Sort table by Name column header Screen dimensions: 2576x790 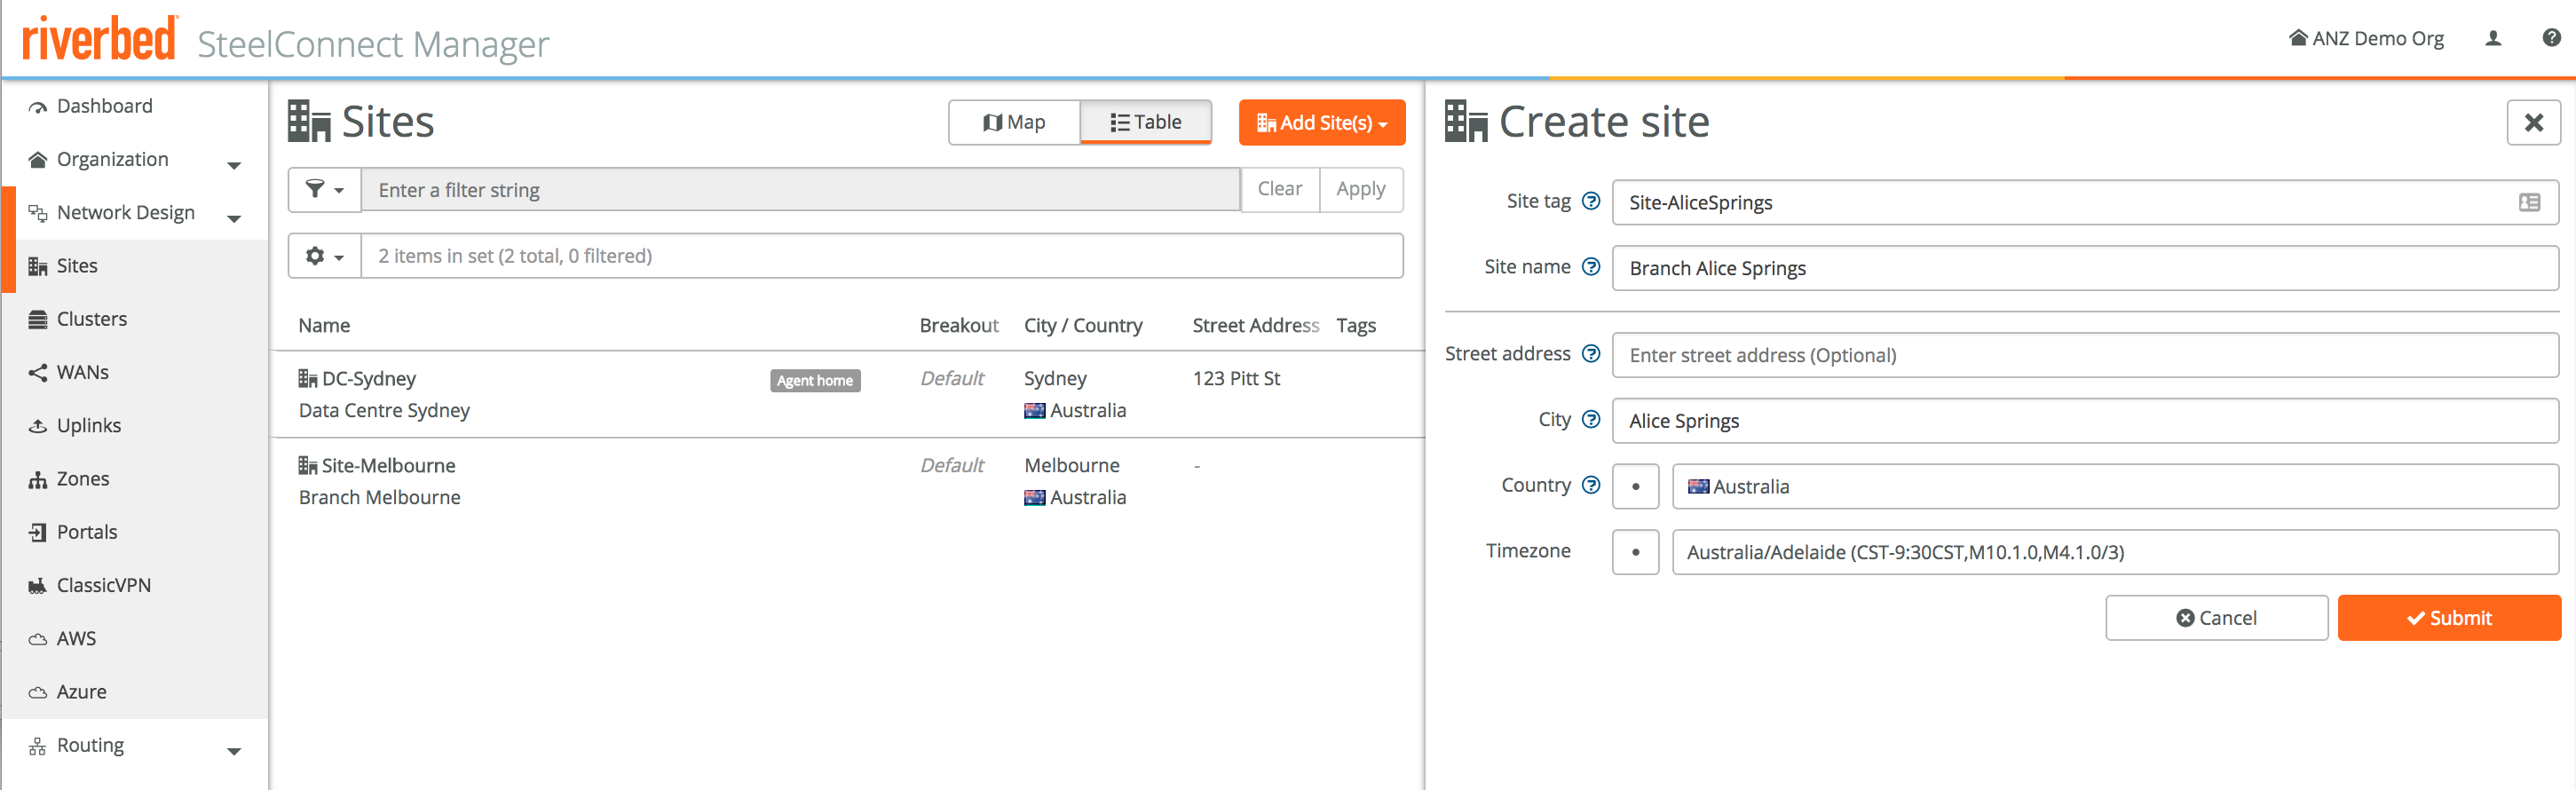pos(324,325)
